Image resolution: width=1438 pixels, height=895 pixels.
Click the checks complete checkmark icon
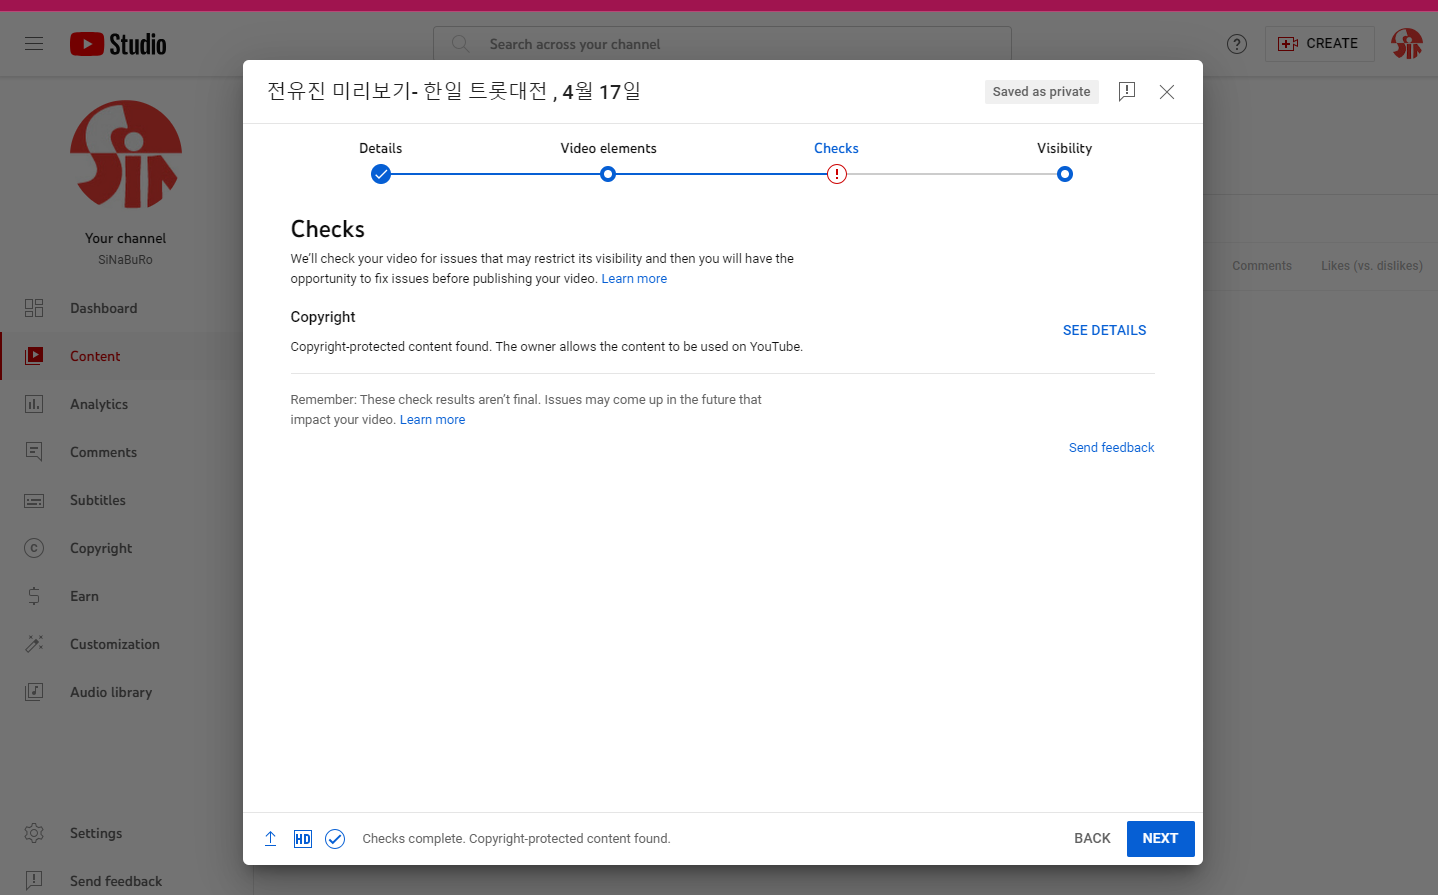pyautogui.click(x=335, y=839)
